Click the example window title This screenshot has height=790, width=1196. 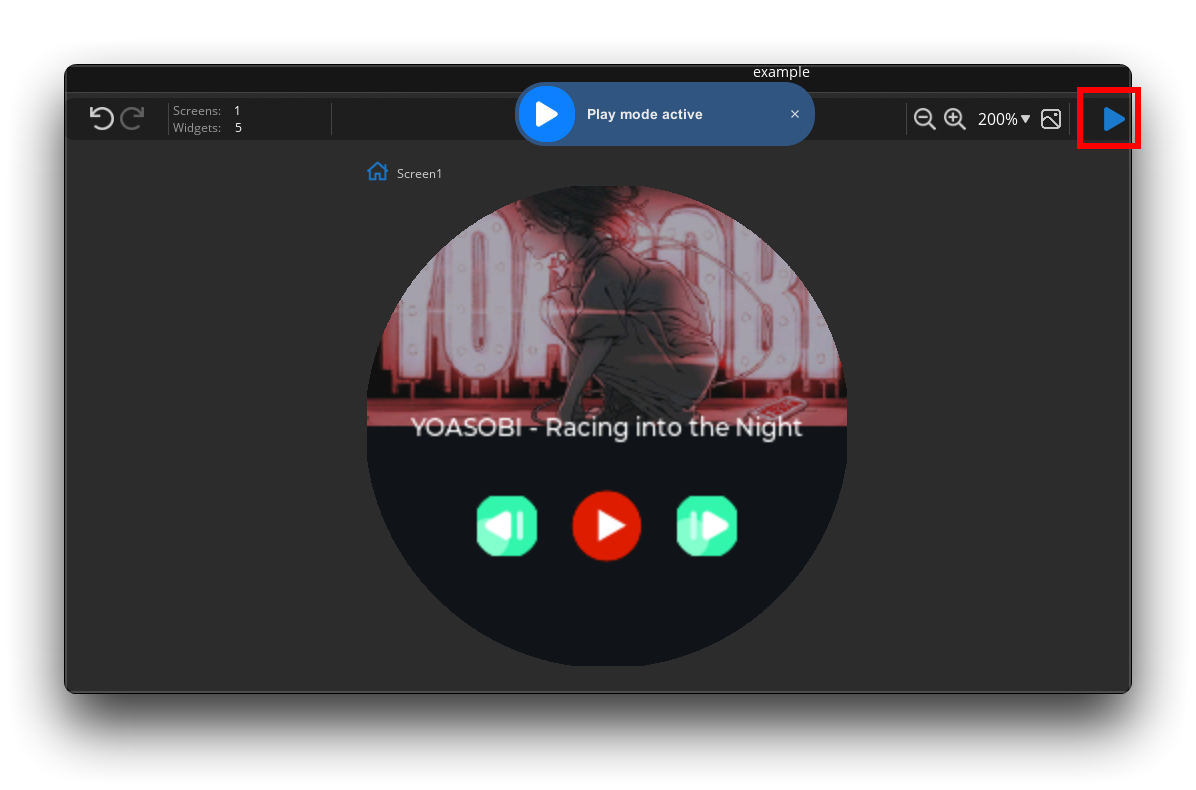point(781,72)
